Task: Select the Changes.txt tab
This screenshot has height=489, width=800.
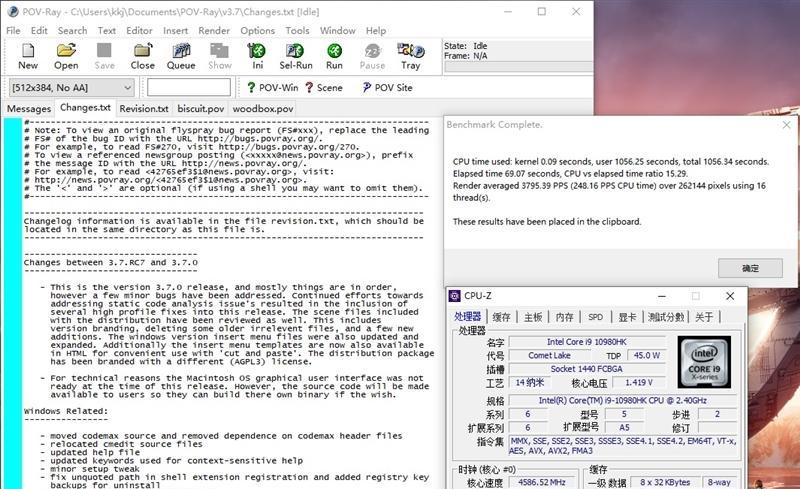Action: click(x=85, y=108)
